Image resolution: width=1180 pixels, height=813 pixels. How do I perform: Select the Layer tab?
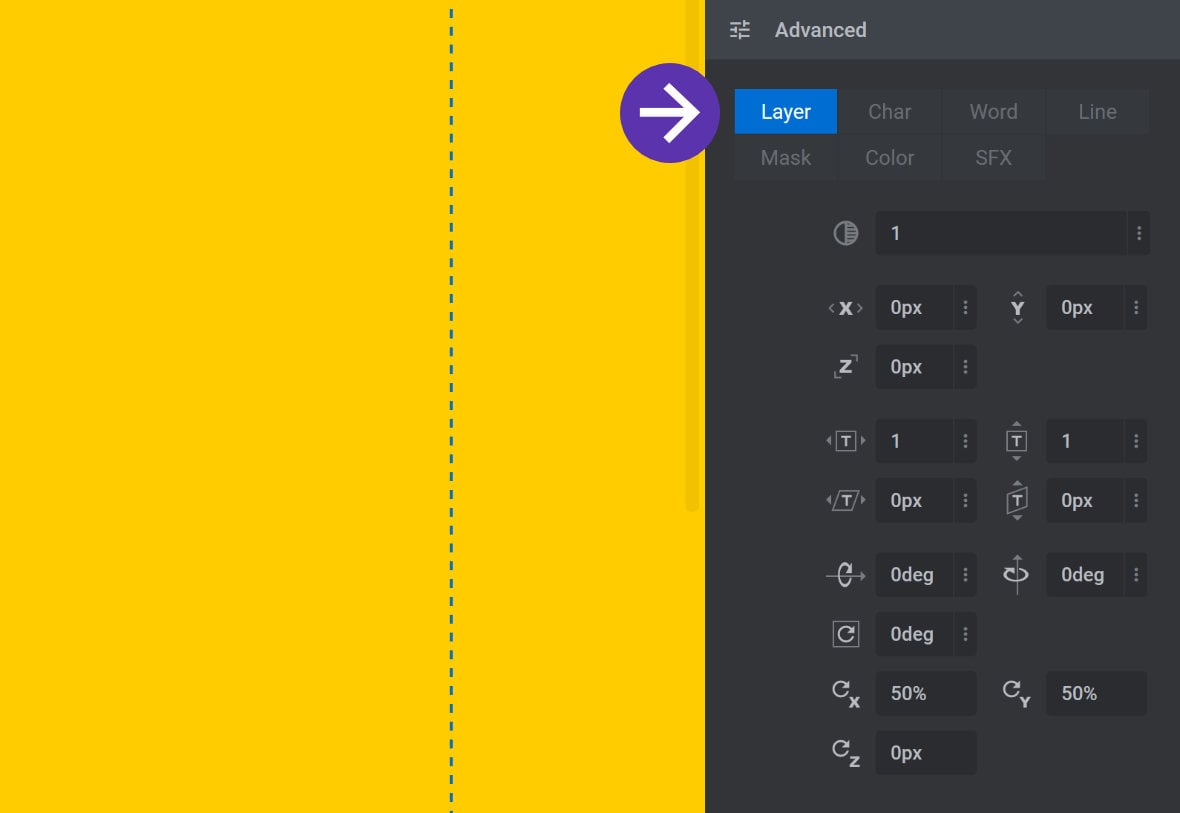click(786, 111)
